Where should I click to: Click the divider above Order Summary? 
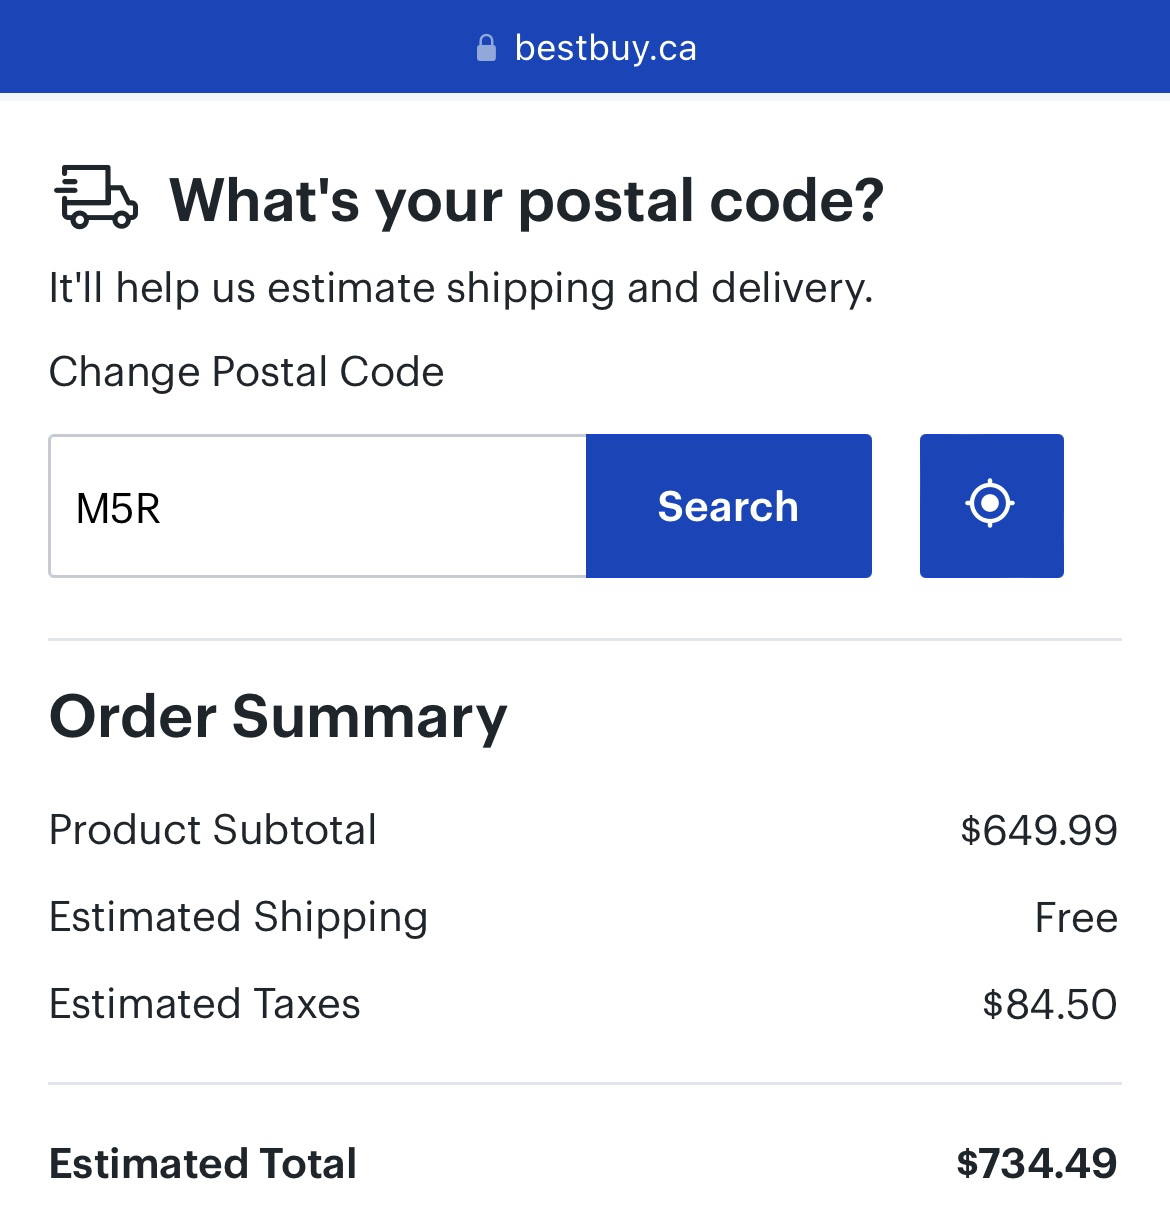point(585,639)
